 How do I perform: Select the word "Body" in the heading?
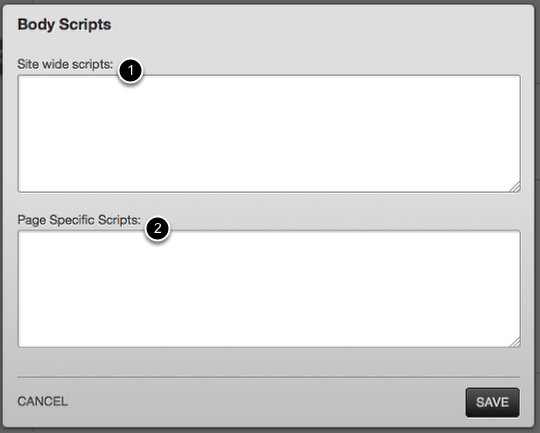[36, 25]
